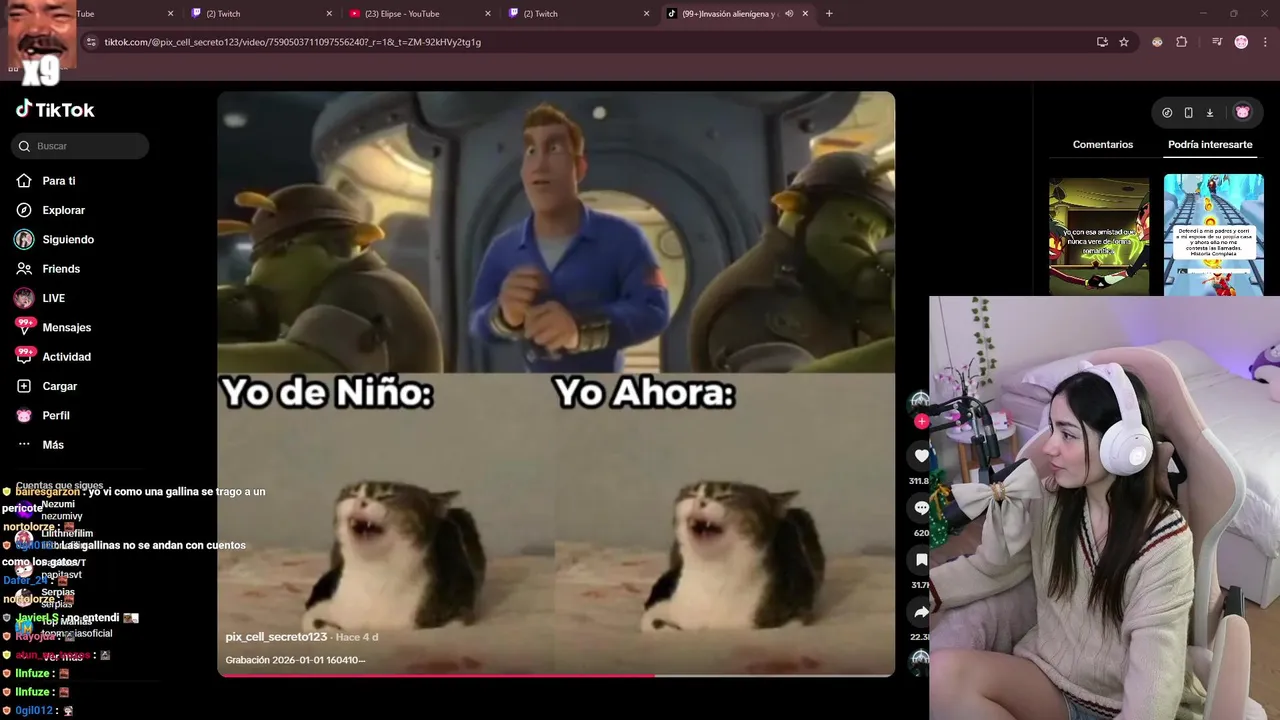The image size is (1280, 720).
Task: Open Chrome three-dot menu
Action: pos(1263,42)
